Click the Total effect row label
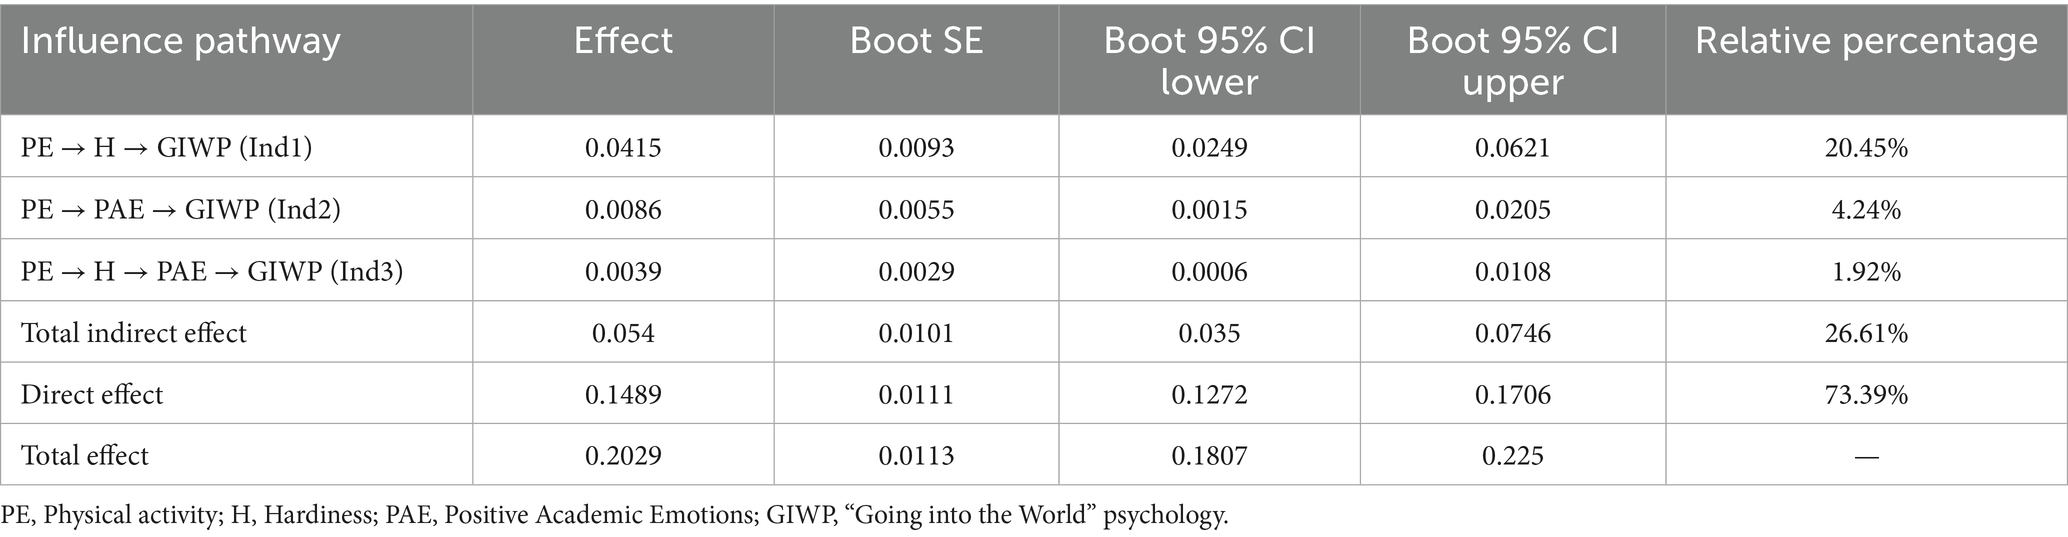The image size is (2068, 537). point(85,455)
